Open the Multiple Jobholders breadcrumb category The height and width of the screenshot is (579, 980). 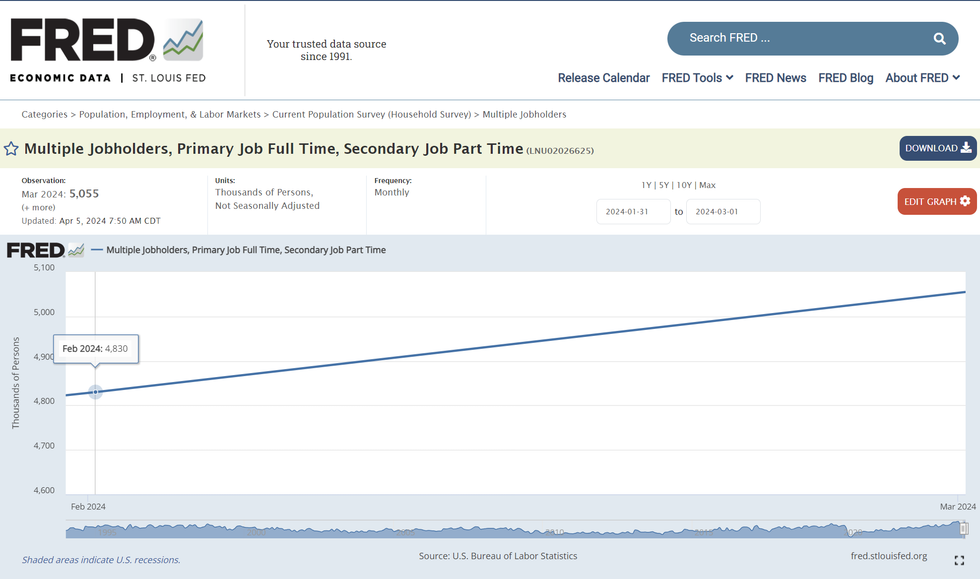point(524,115)
